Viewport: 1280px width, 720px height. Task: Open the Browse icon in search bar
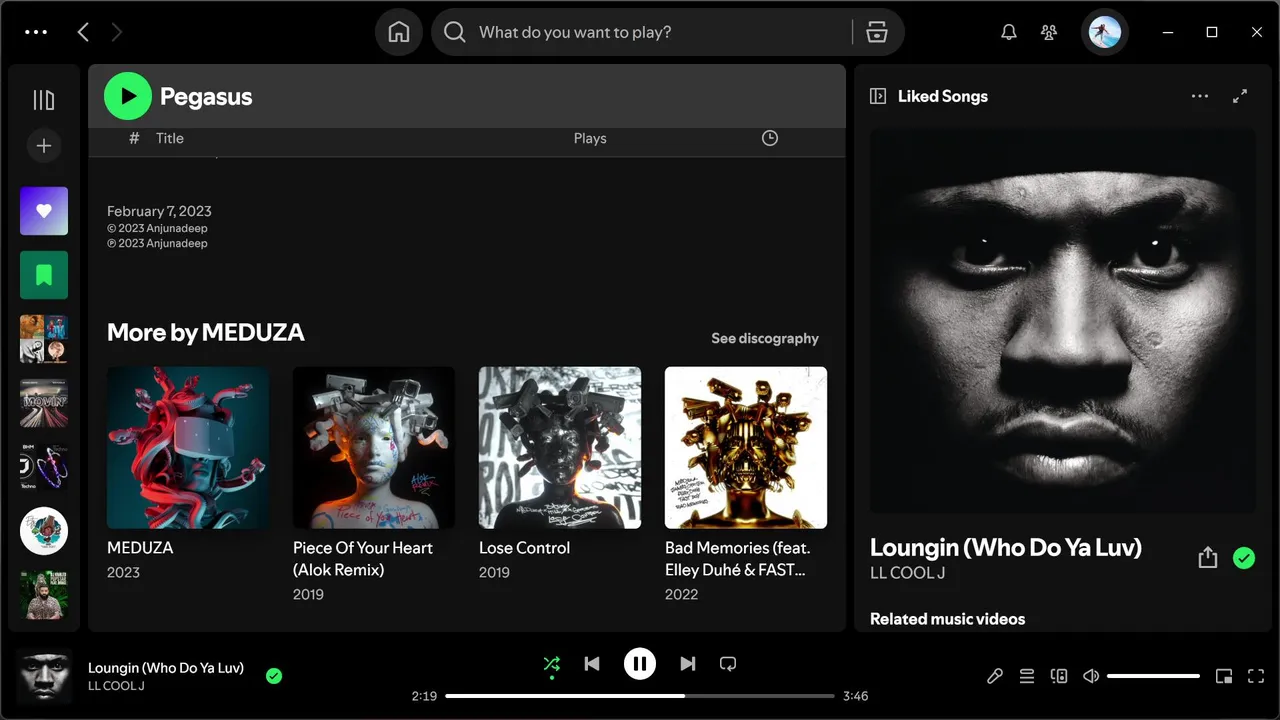click(x=877, y=32)
